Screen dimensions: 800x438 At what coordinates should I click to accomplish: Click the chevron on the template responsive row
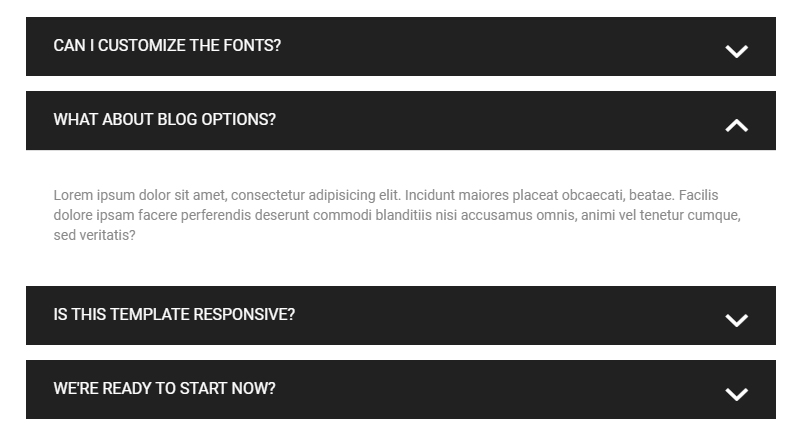coord(736,320)
